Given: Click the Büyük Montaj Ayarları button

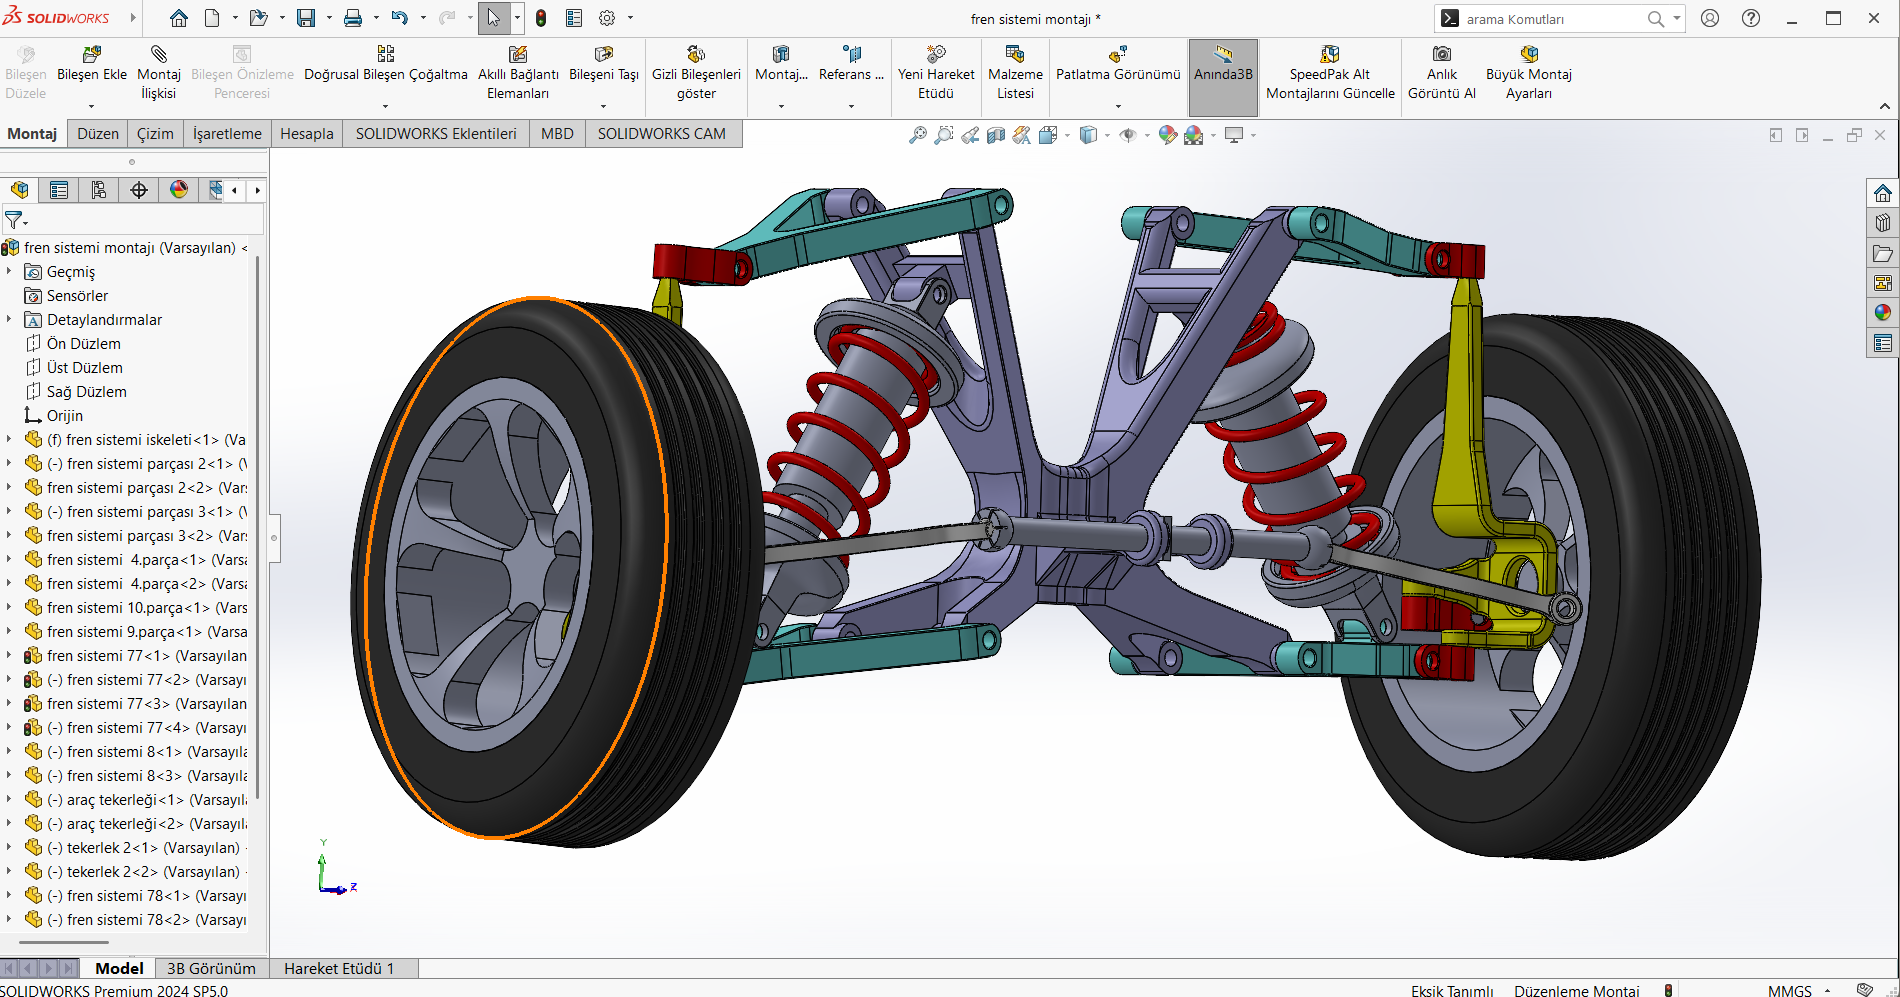Looking at the screenshot, I should click(x=1528, y=72).
